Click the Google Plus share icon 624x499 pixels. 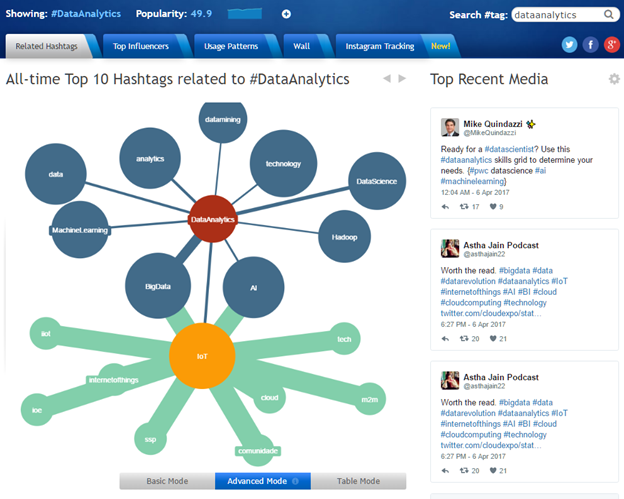[611, 45]
